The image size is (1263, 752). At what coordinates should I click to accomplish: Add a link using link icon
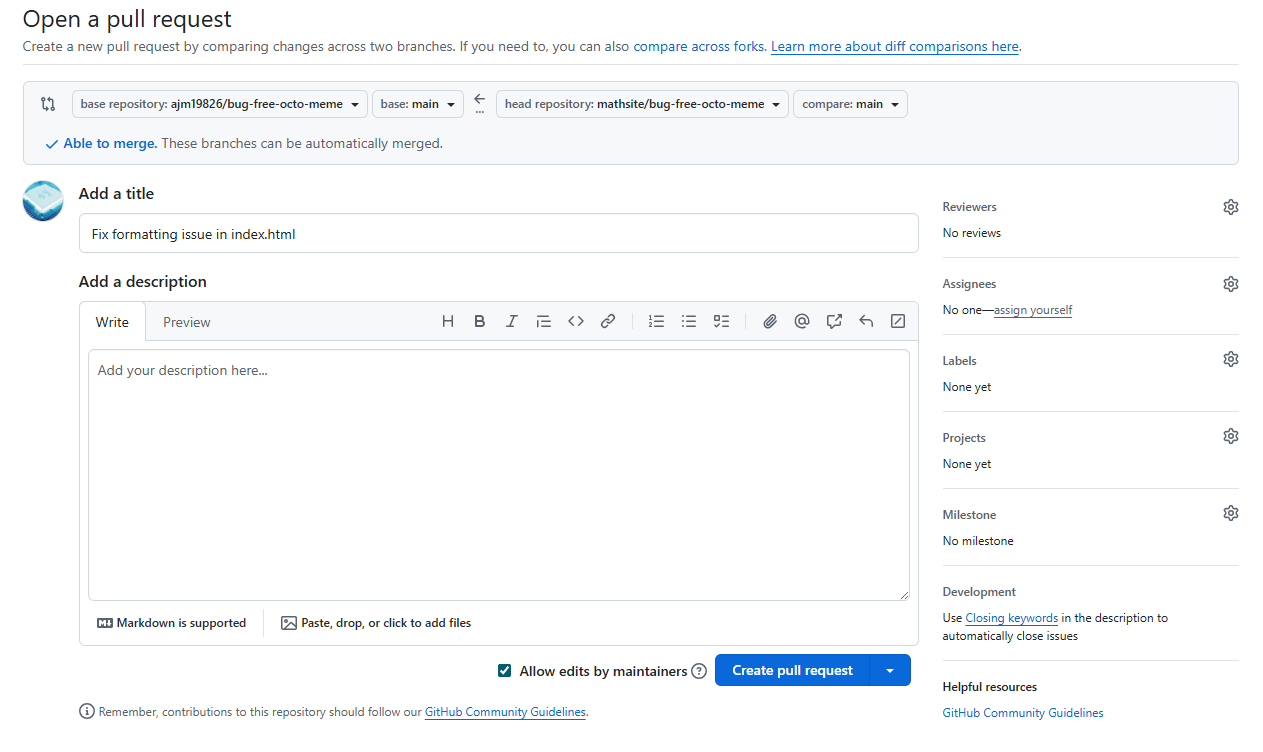coord(608,321)
